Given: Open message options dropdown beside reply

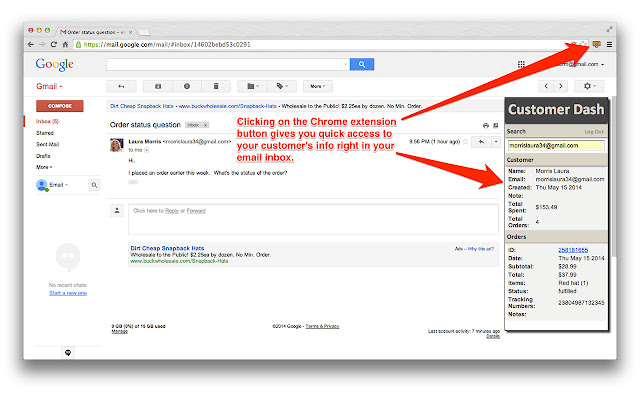Looking at the screenshot, I should [496, 142].
